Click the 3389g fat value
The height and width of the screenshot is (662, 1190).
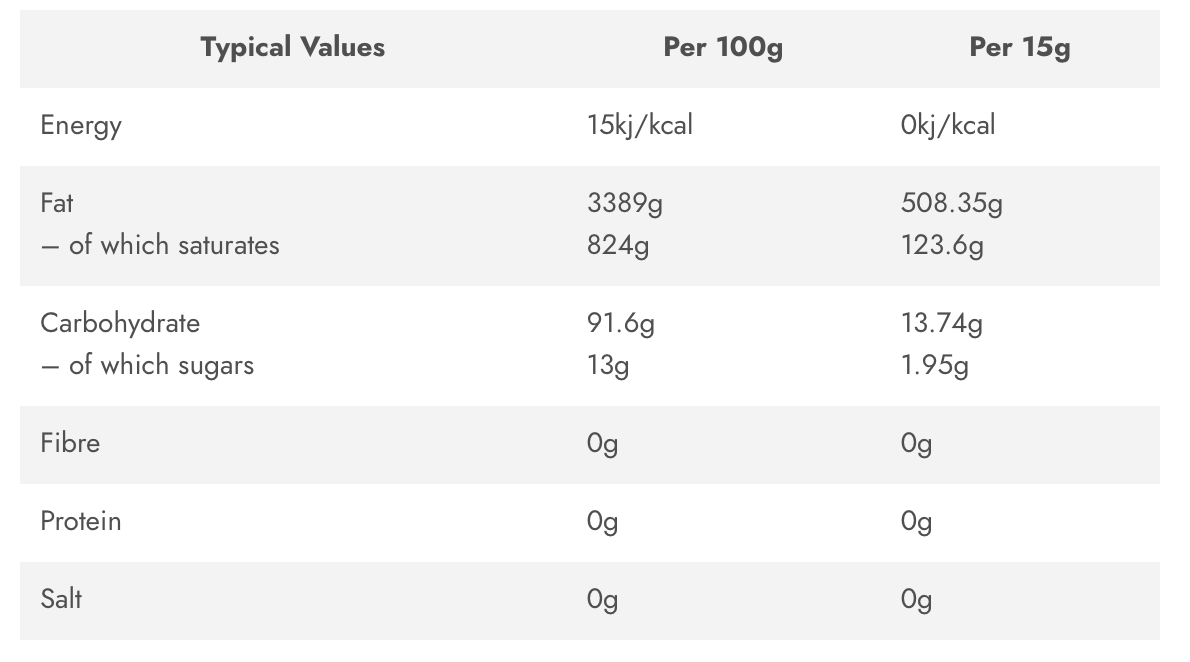click(x=625, y=203)
